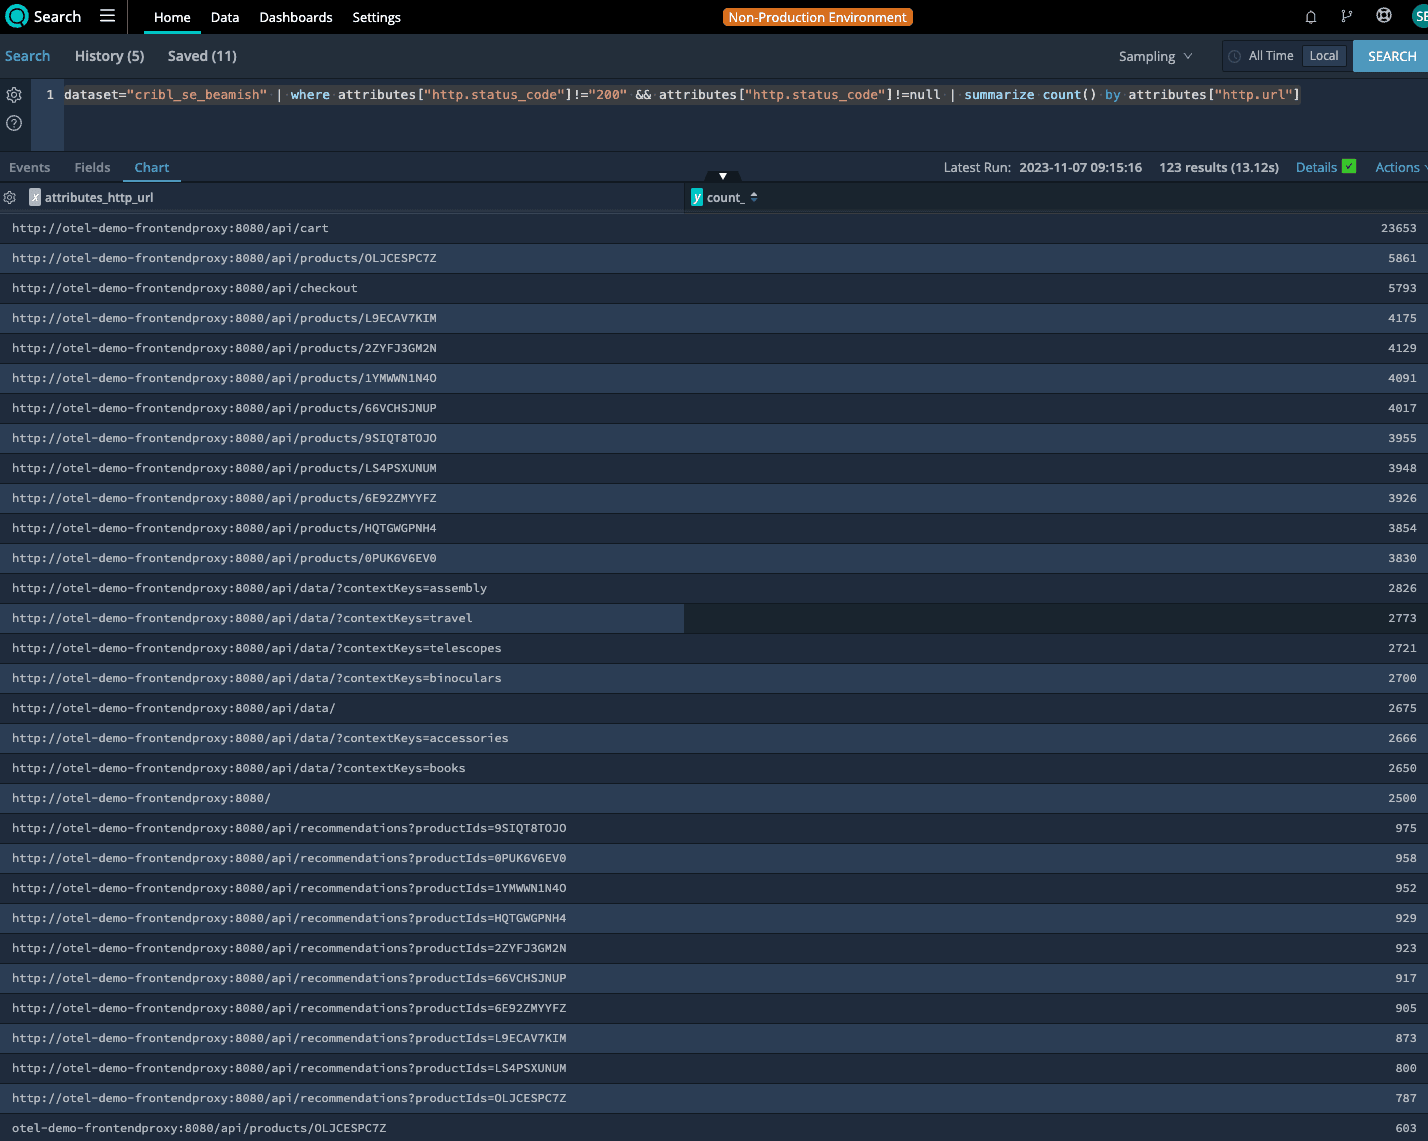Click the green Details status checkmark

point(1349,167)
